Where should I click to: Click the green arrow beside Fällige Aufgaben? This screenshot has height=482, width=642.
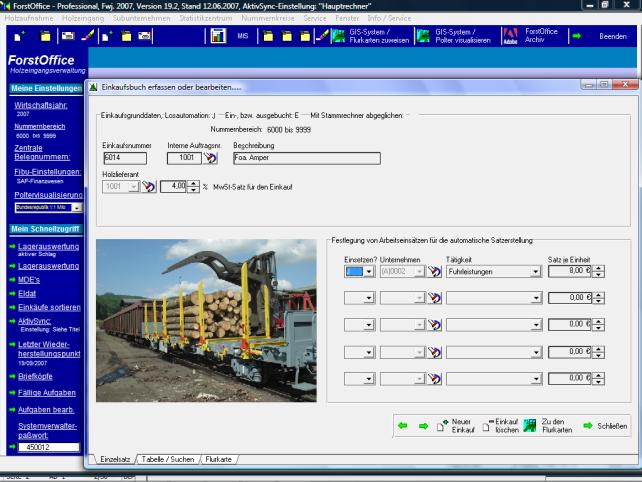tap(12, 393)
